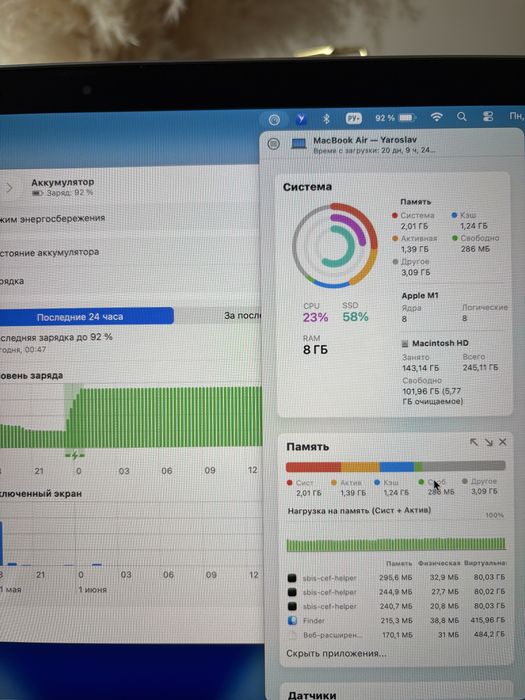Click the Свободно 286 МБ memory entry

[475, 243]
